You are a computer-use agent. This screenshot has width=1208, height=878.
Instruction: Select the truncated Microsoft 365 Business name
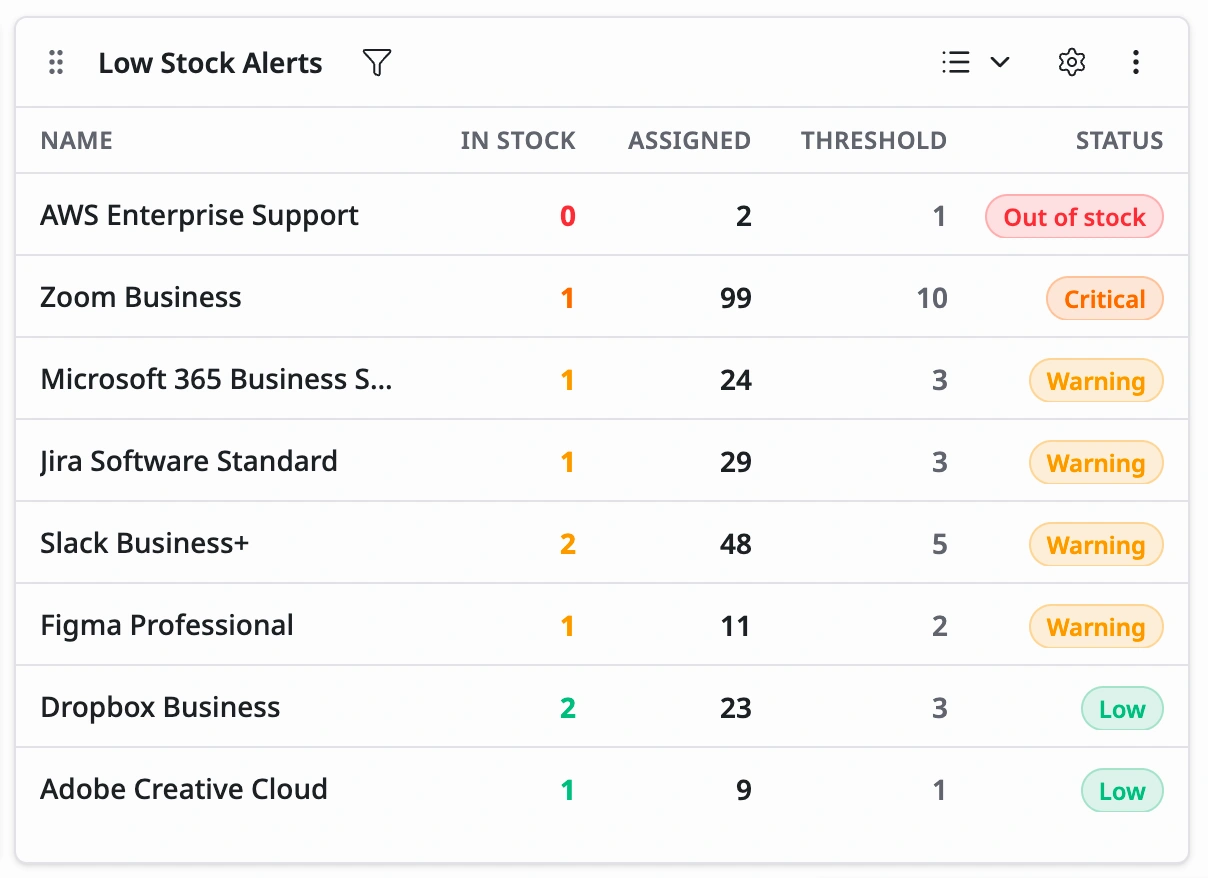216,379
